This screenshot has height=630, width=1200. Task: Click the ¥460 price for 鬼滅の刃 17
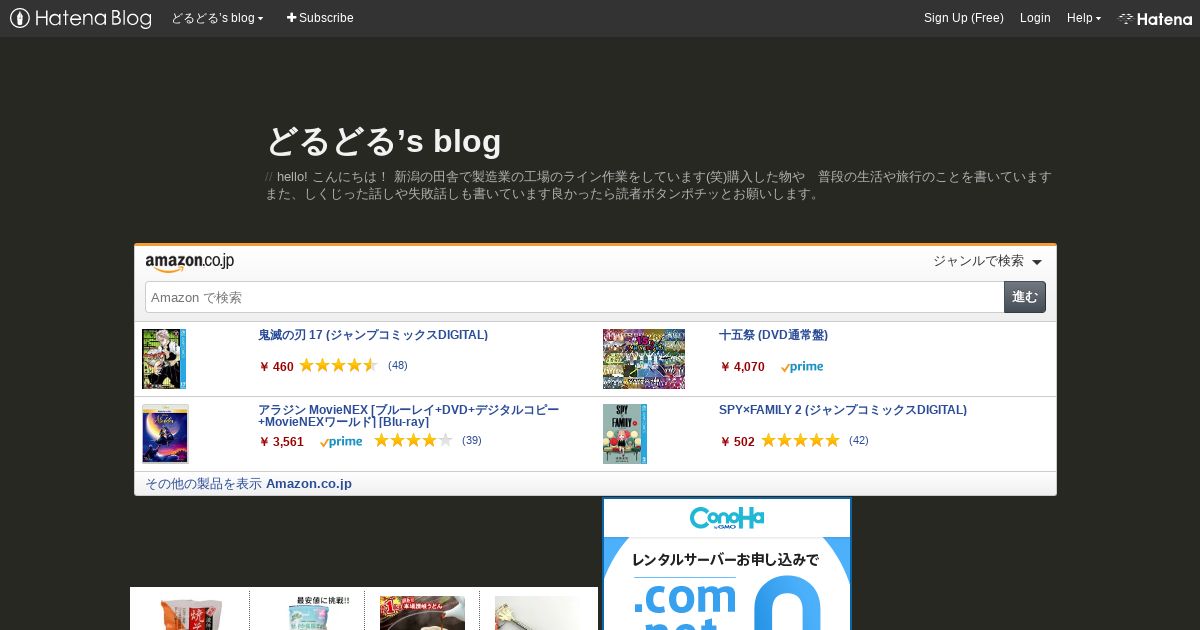pos(276,366)
